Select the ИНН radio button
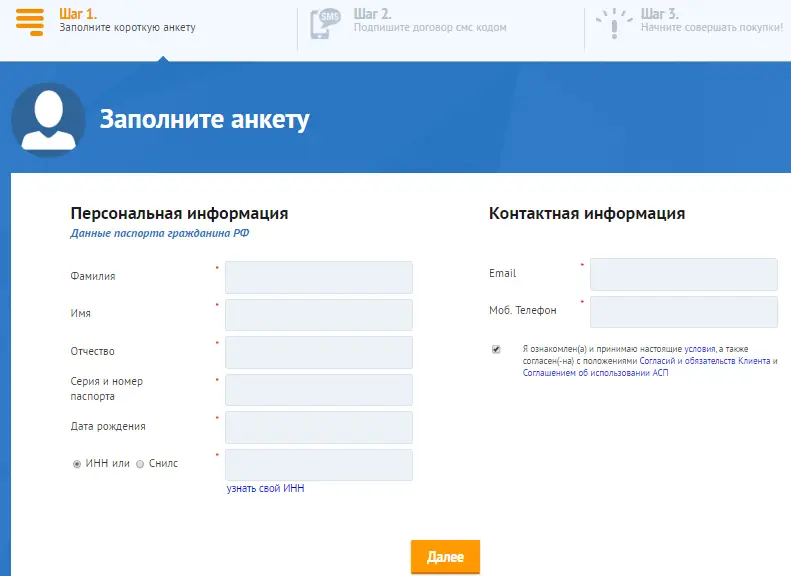Viewport: 791px width, 576px height. click(77, 464)
